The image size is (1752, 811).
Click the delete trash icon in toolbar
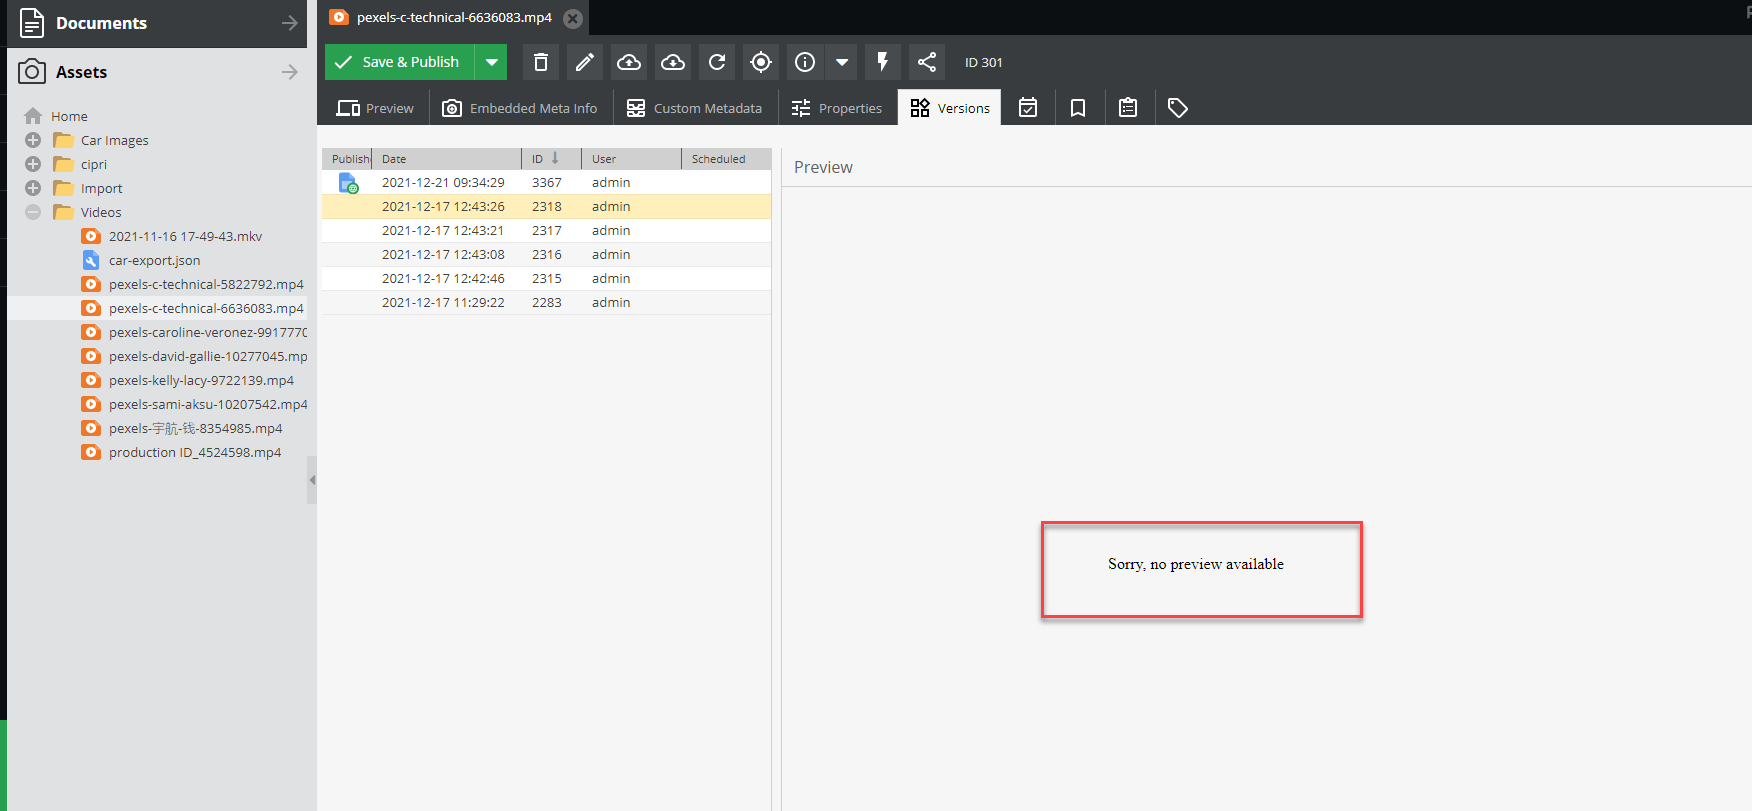coord(541,62)
